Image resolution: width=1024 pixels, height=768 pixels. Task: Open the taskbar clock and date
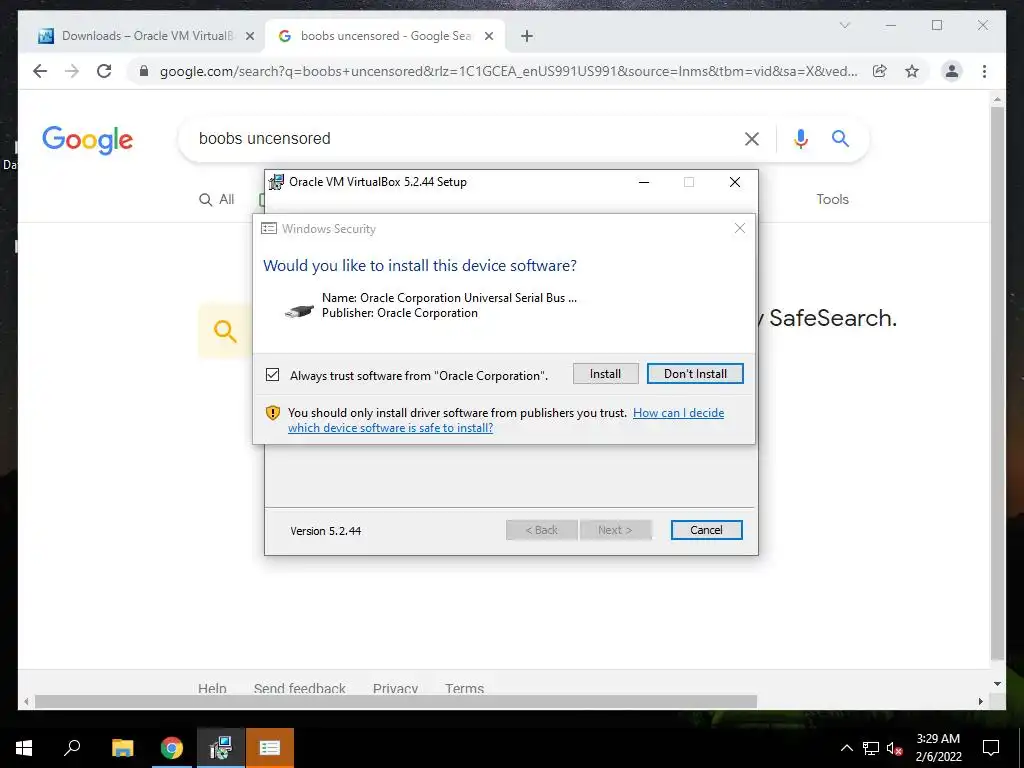[x=938, y=748]
